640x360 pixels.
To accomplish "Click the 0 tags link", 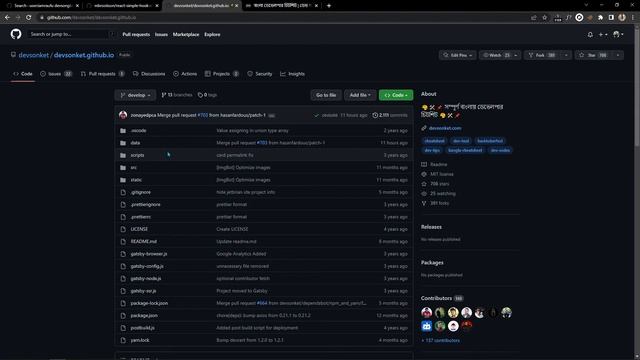I will point(207,95).
